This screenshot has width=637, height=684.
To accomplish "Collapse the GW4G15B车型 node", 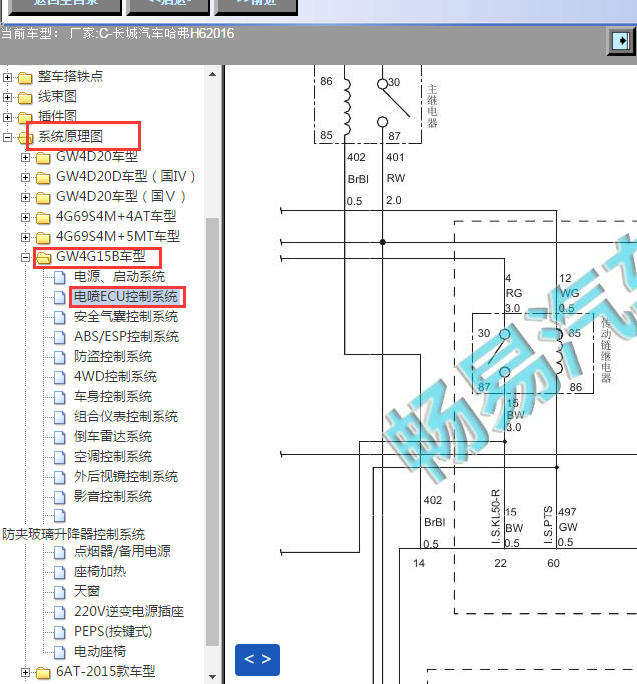I will [x=25, y=257].
